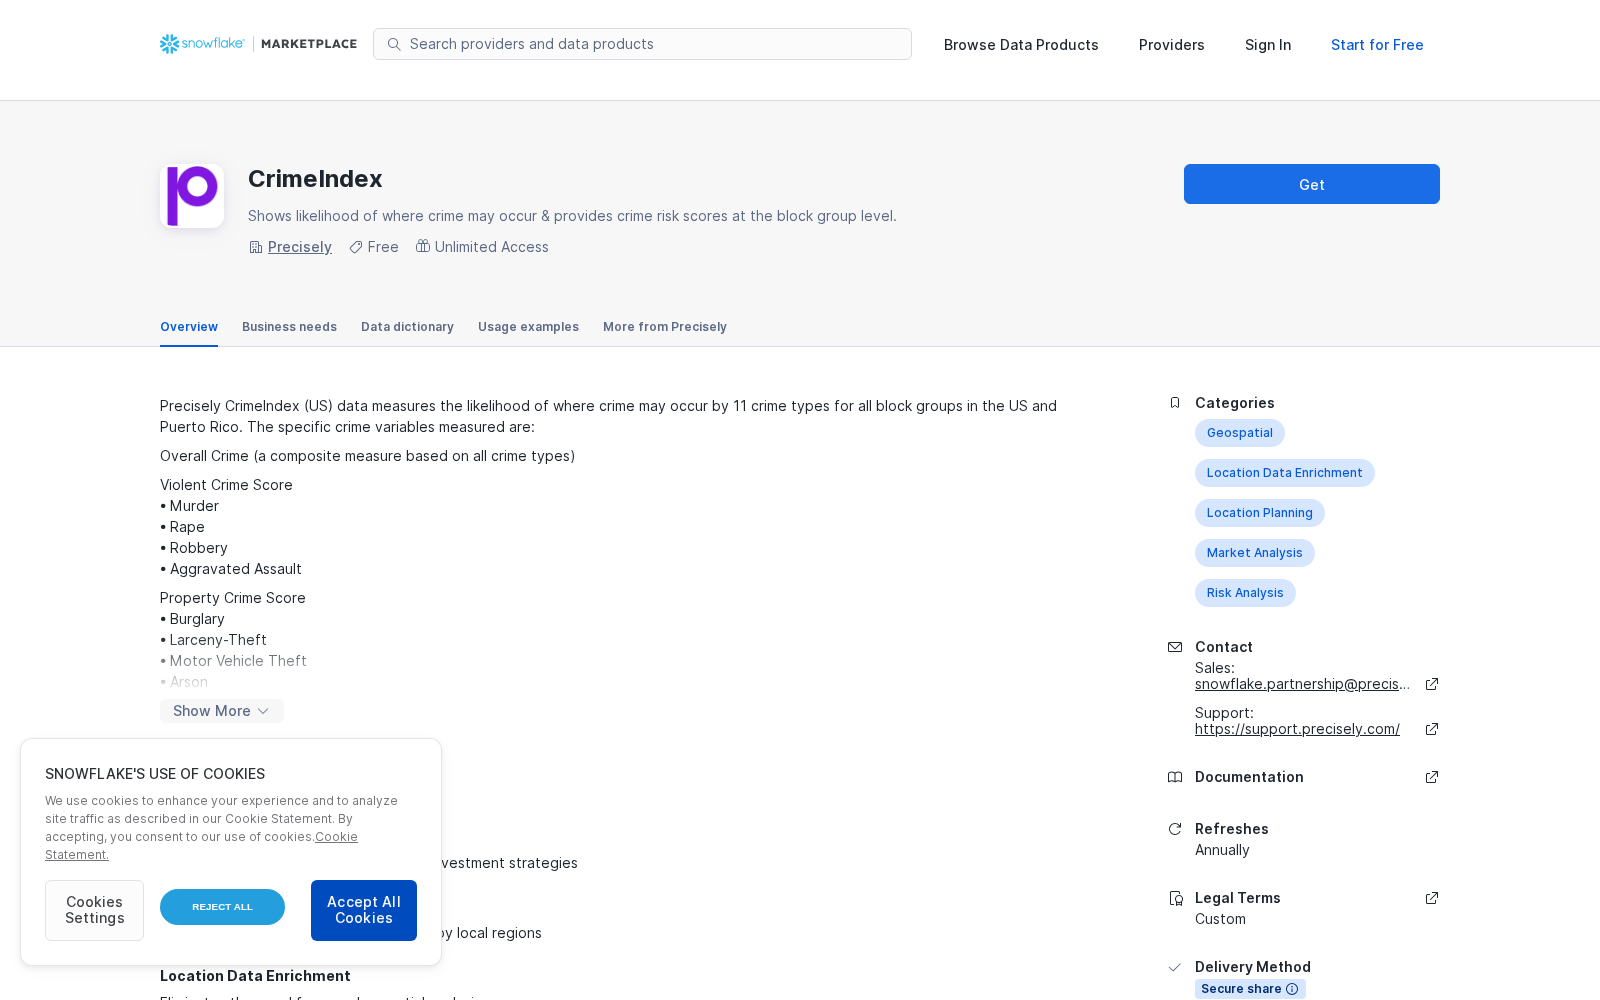This screenshot has height=1000, width=1600.
Task: Click the gift icon beside Unlimited Access
Action: (x=423, y=246)
